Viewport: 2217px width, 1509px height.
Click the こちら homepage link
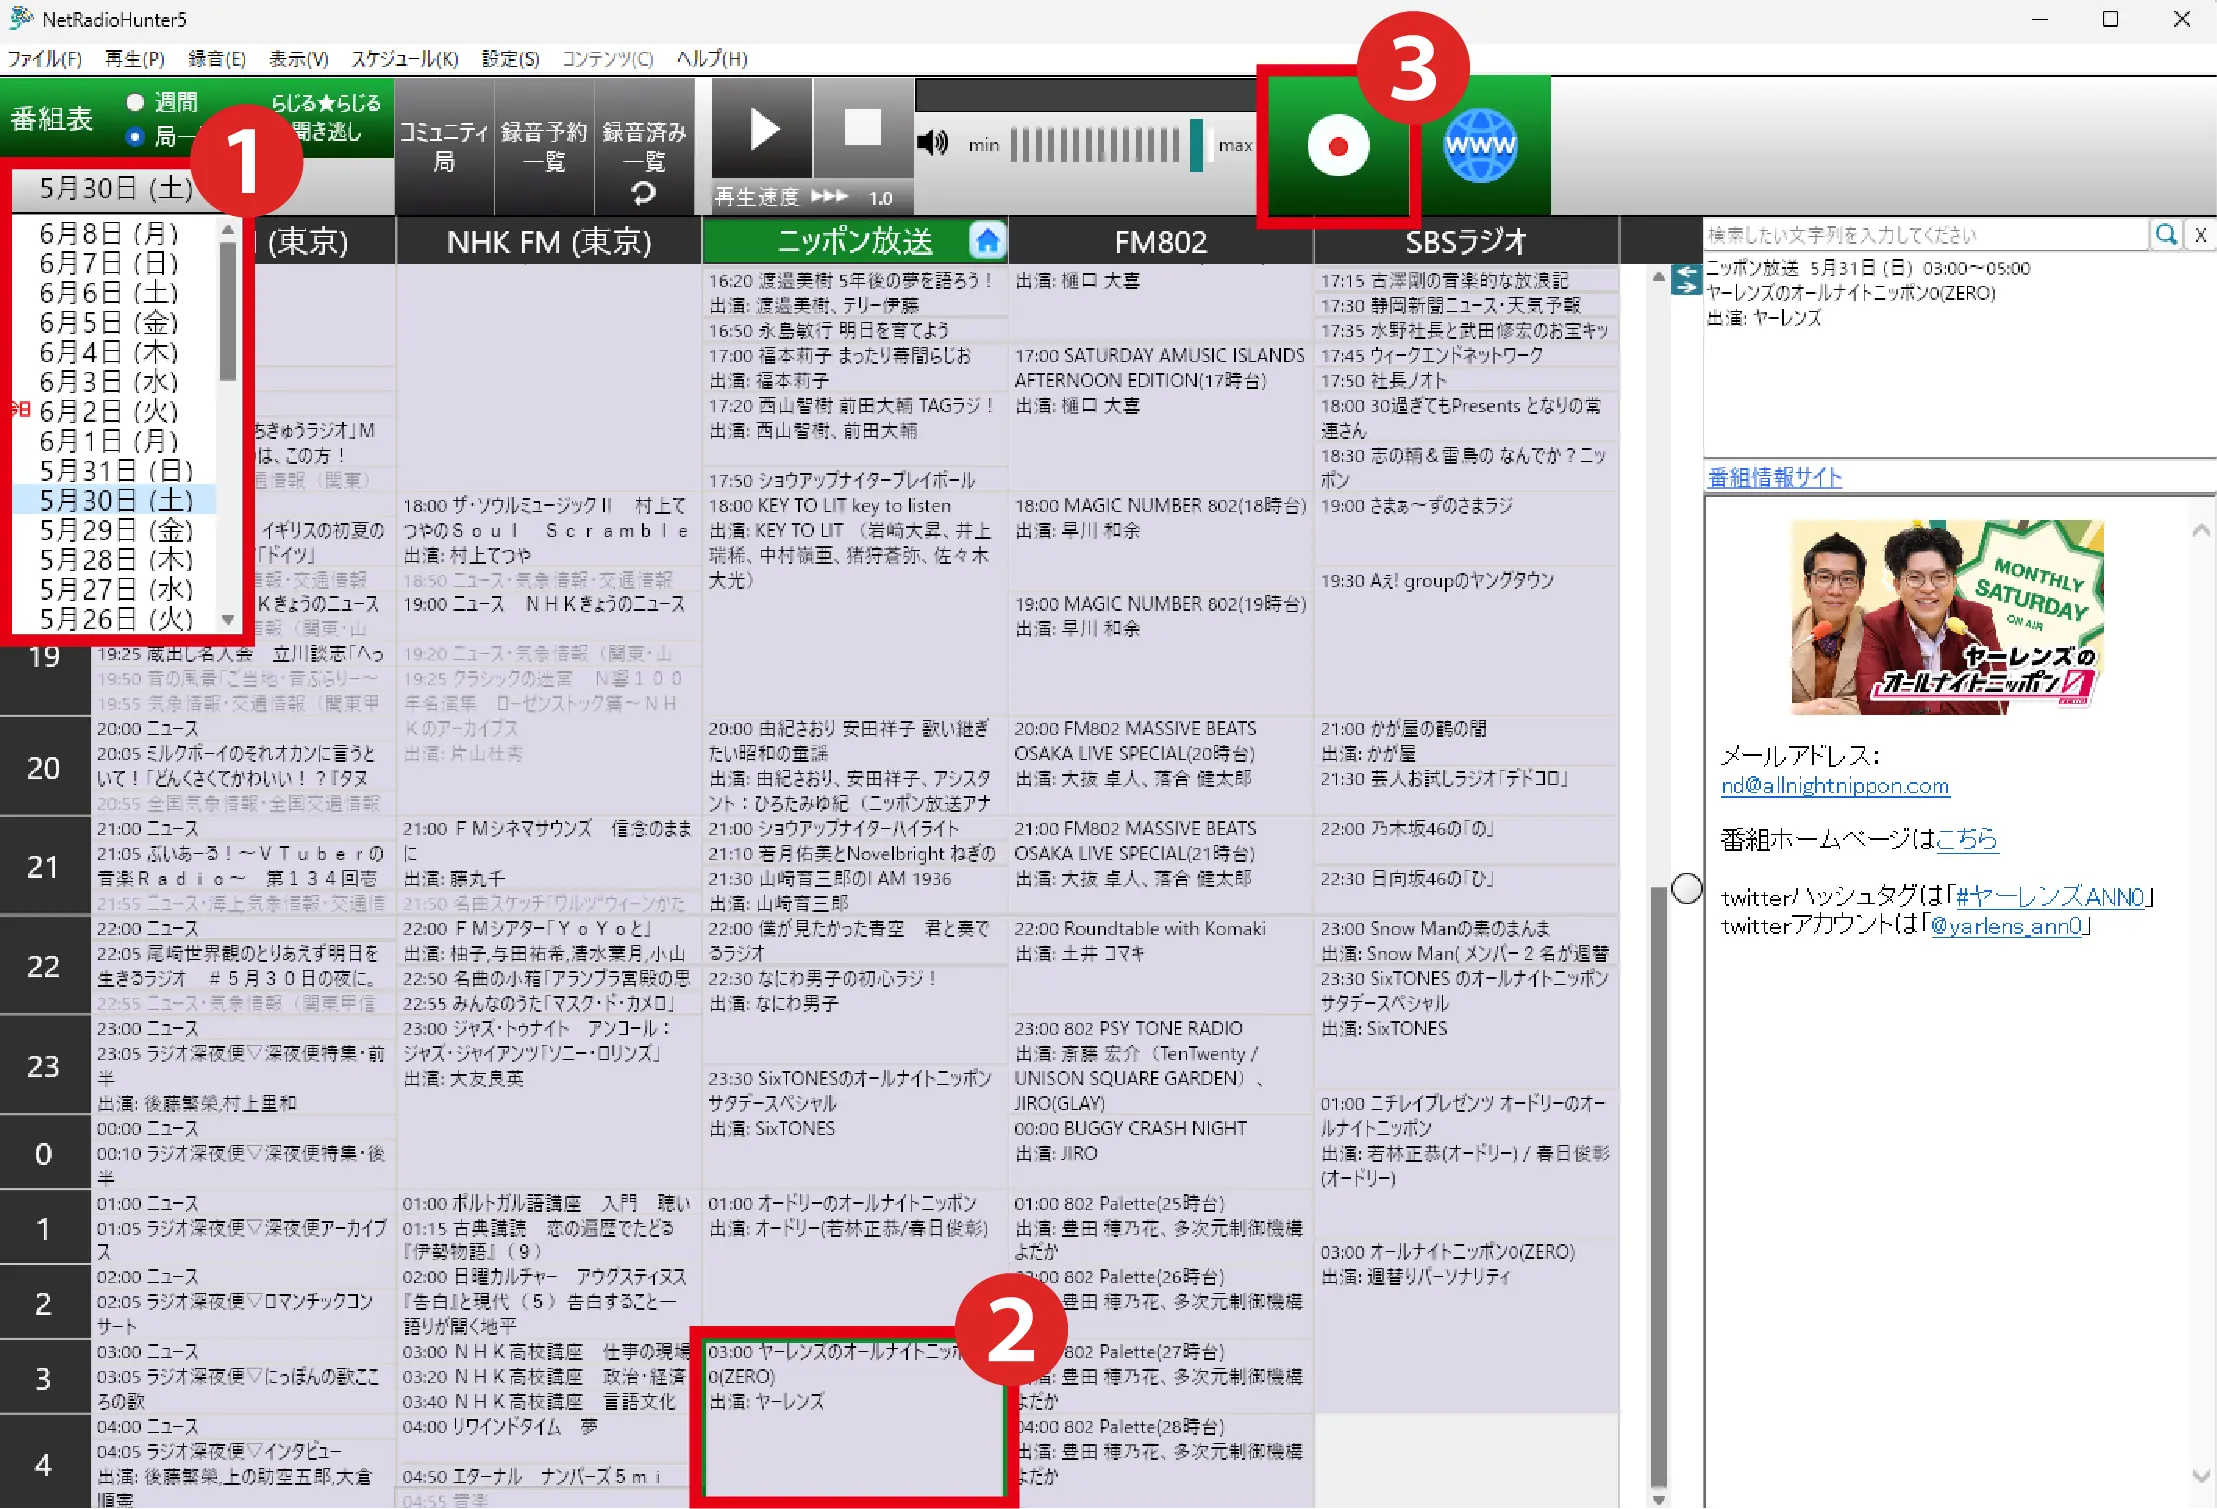(x=1966, y=838)
